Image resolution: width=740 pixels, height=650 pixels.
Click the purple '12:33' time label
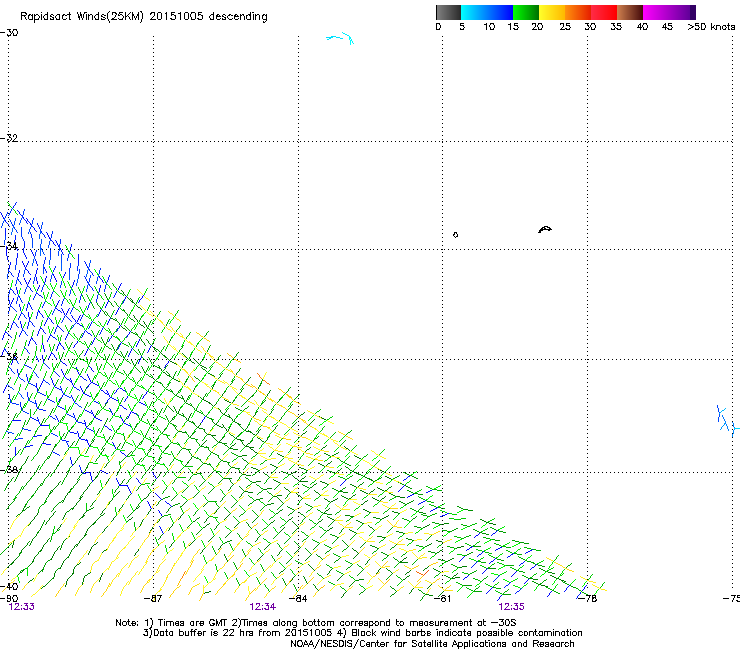click(22, 607)
